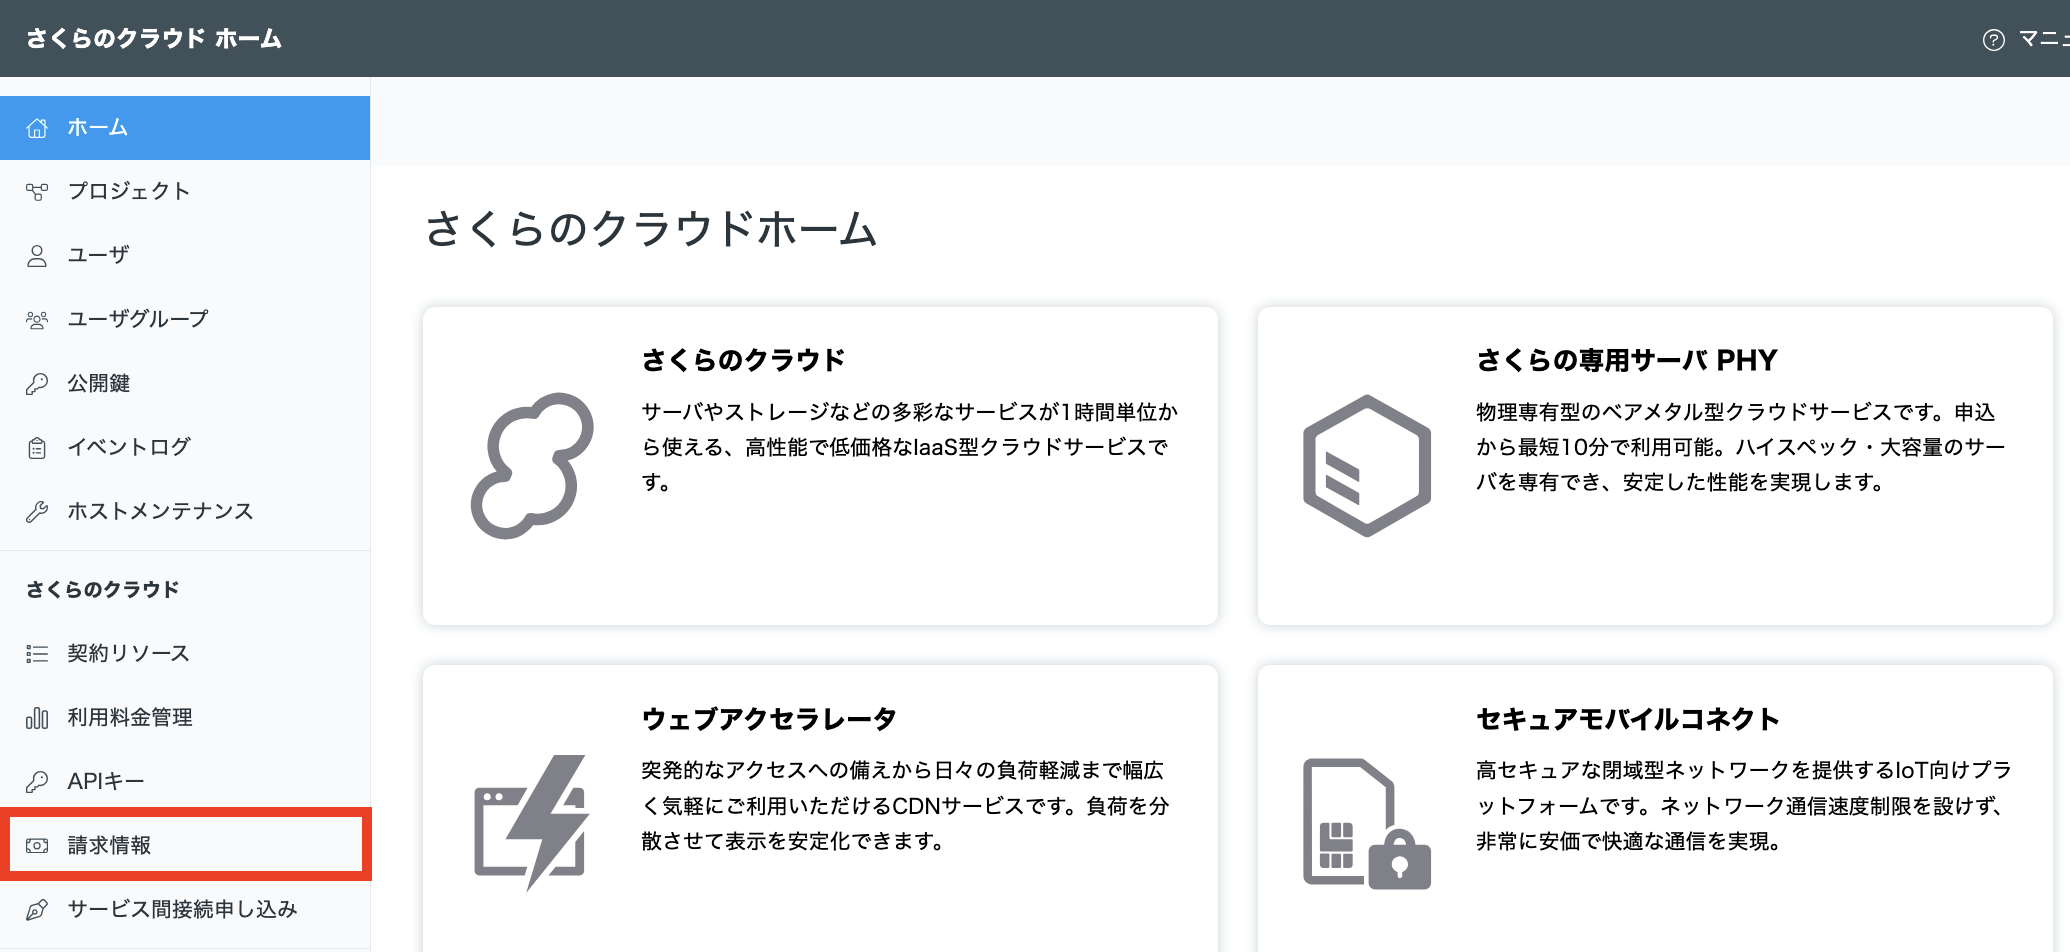Open APIキー menu item
This screenshot has height=952, width=2070.
click(185, 781)
